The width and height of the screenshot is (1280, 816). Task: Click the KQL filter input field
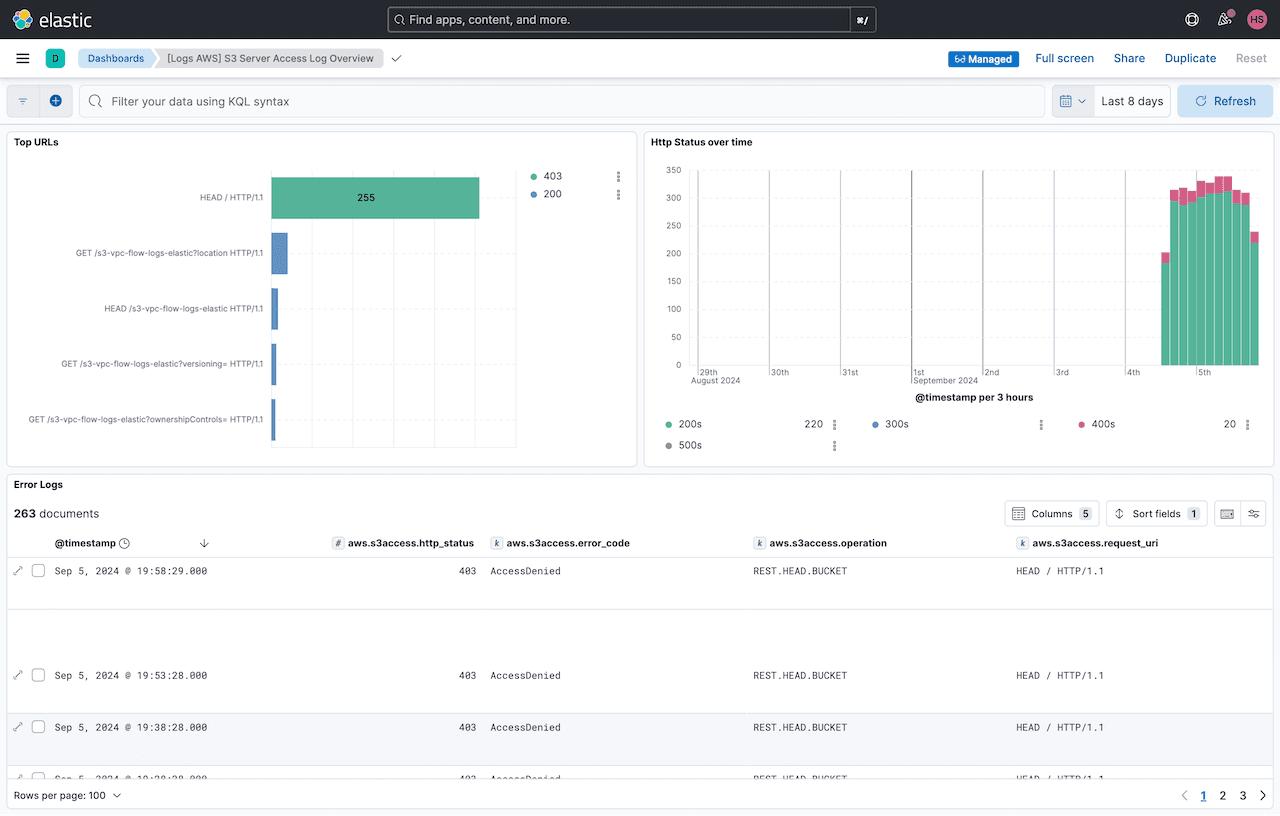click(x=400, y=100)
